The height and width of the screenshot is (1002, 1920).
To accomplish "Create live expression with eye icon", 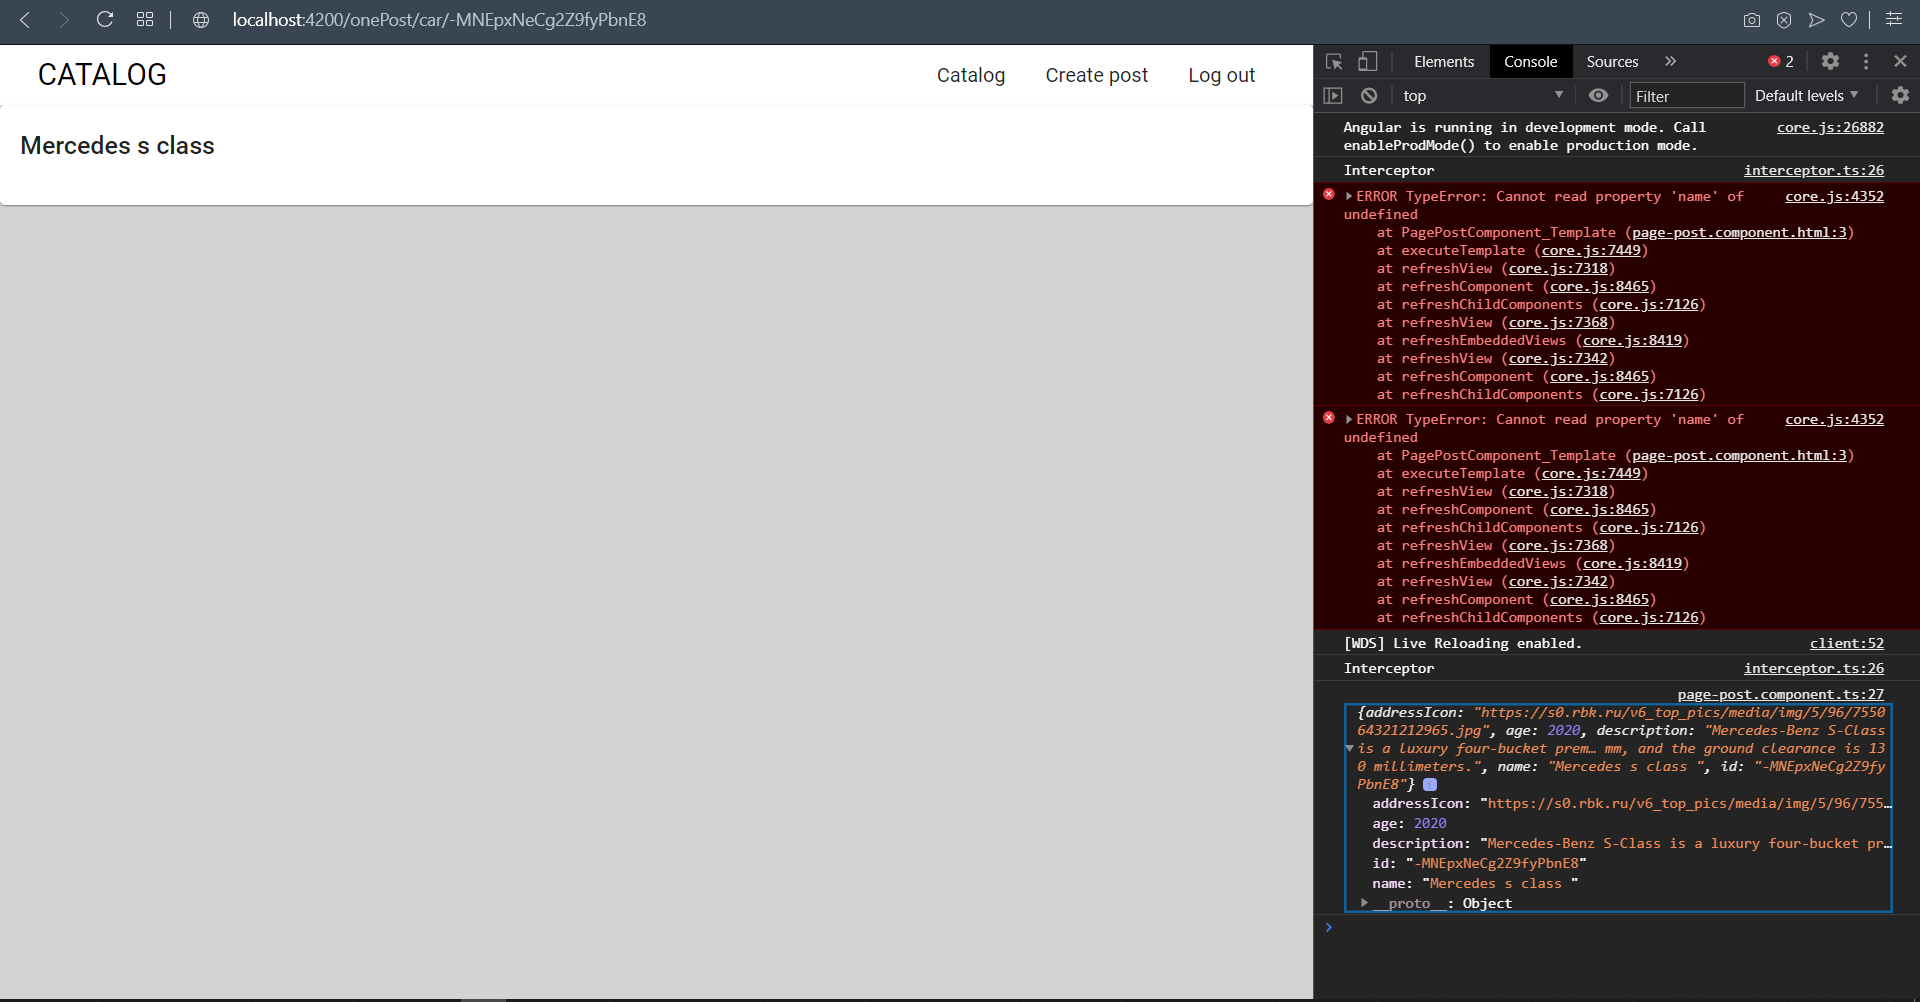I will click(1598, 95).
